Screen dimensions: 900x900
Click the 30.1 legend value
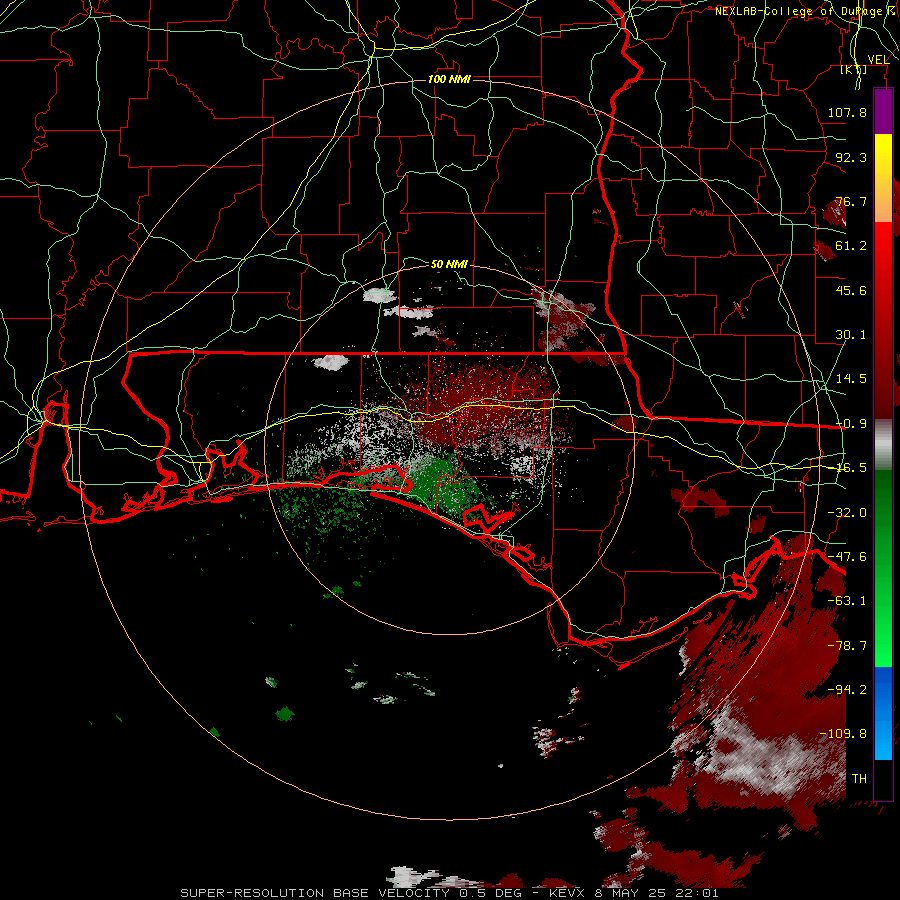[x=851, y=335]
